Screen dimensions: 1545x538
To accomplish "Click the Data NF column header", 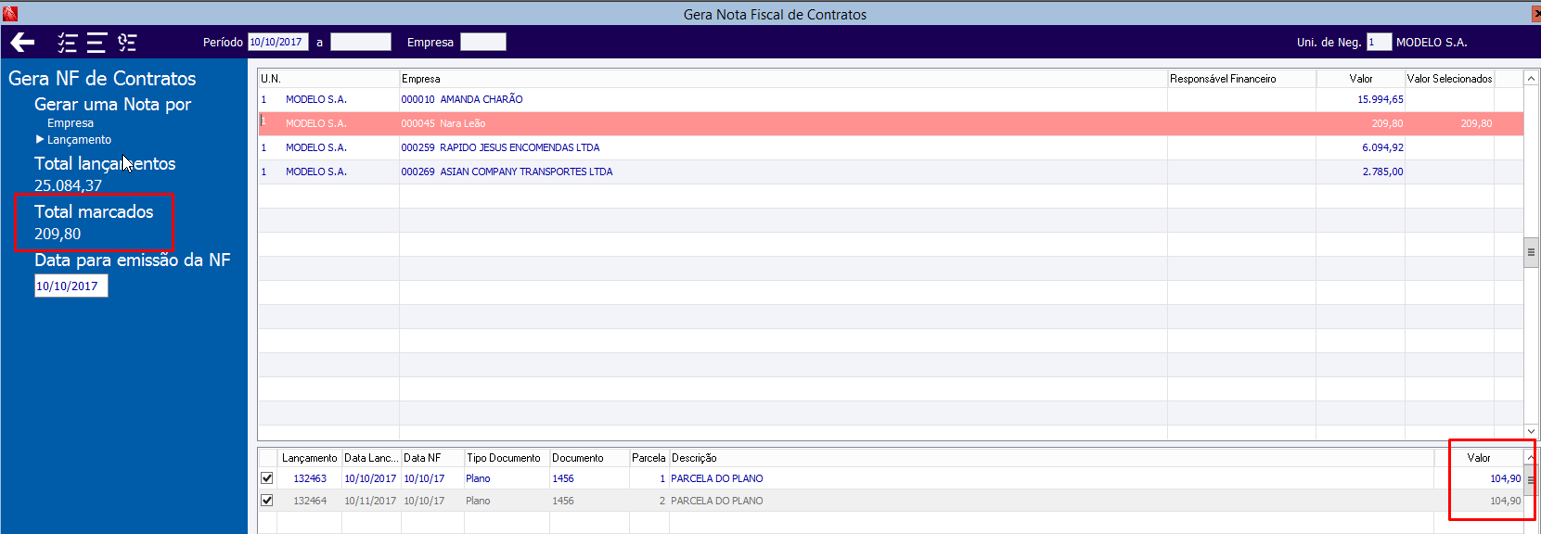I will pyautogui.click(x=432, y=457).
